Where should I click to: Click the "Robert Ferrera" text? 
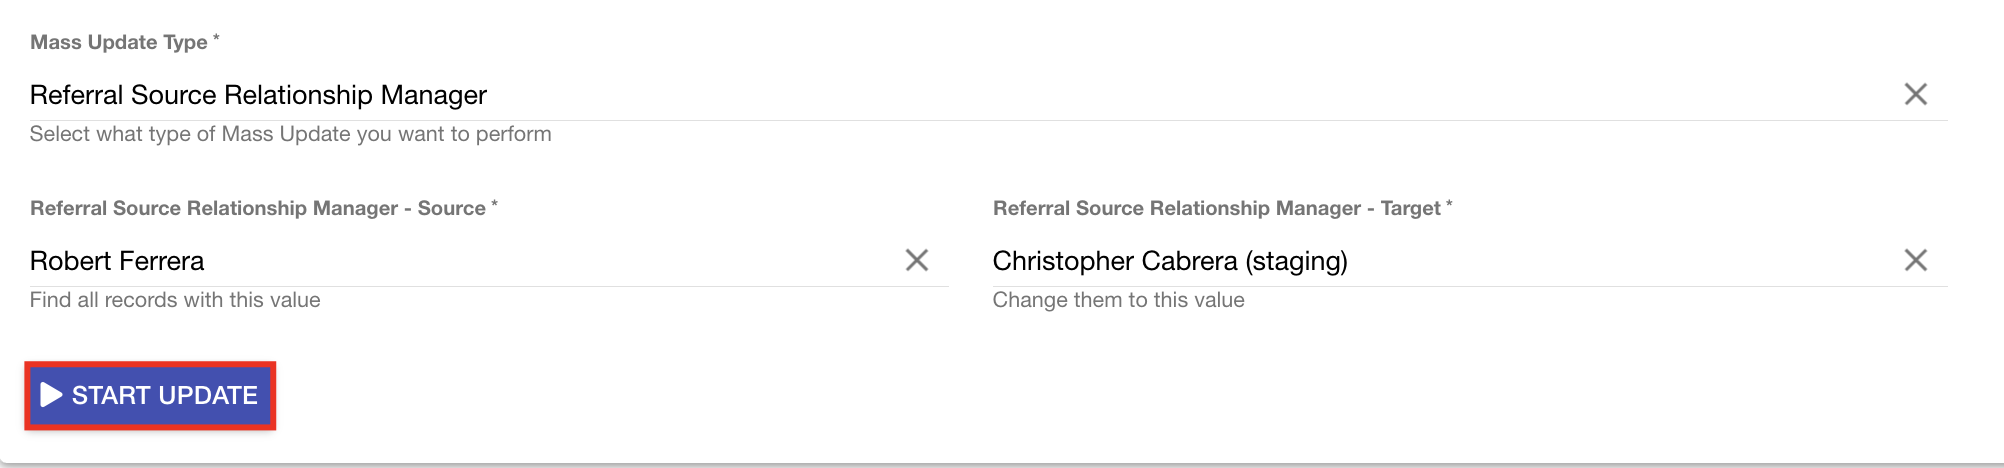(117, 261)
